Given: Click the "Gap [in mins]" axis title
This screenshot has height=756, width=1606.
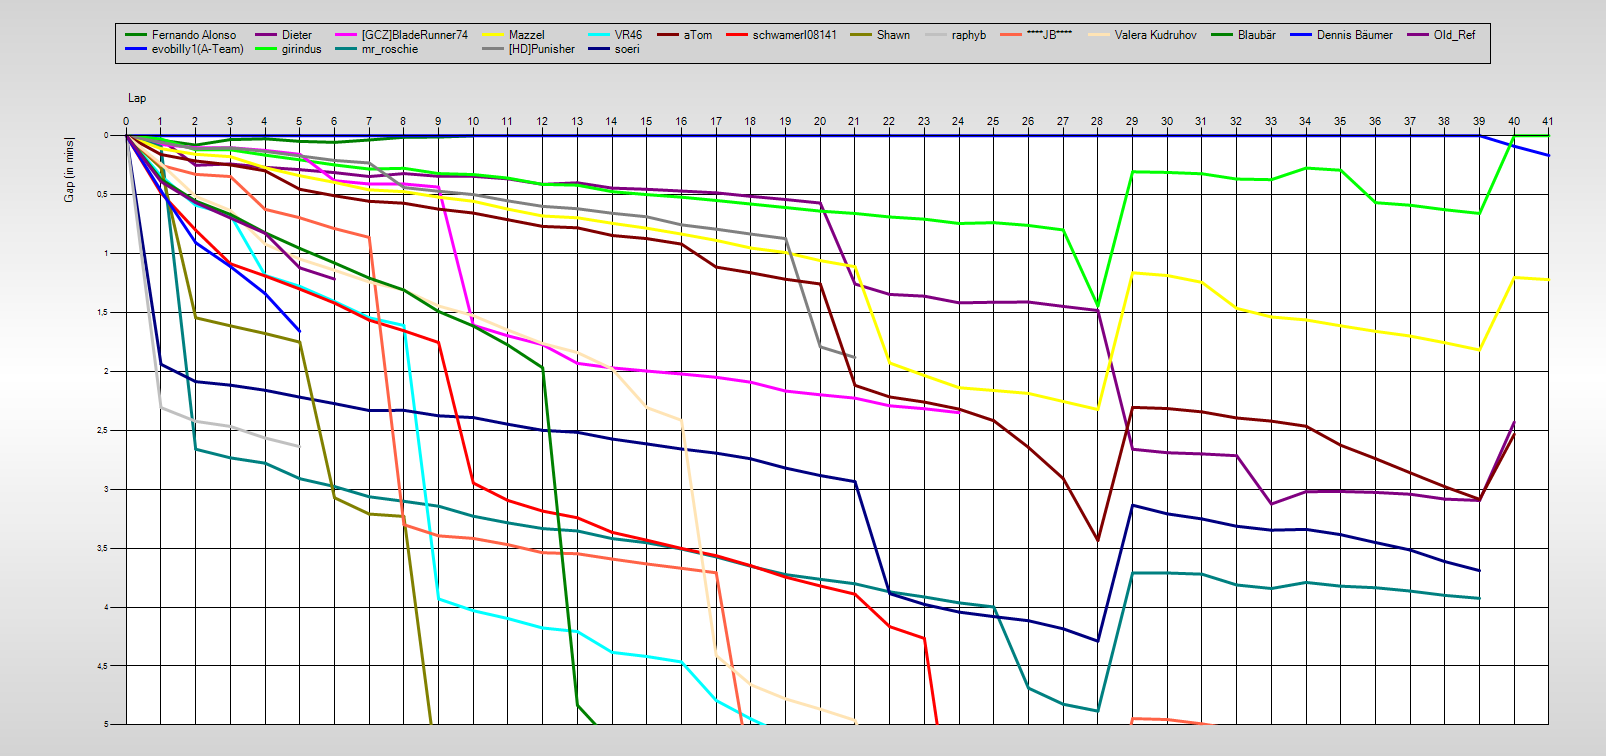Looking at the screenshot, I should (x=69, y=170).
